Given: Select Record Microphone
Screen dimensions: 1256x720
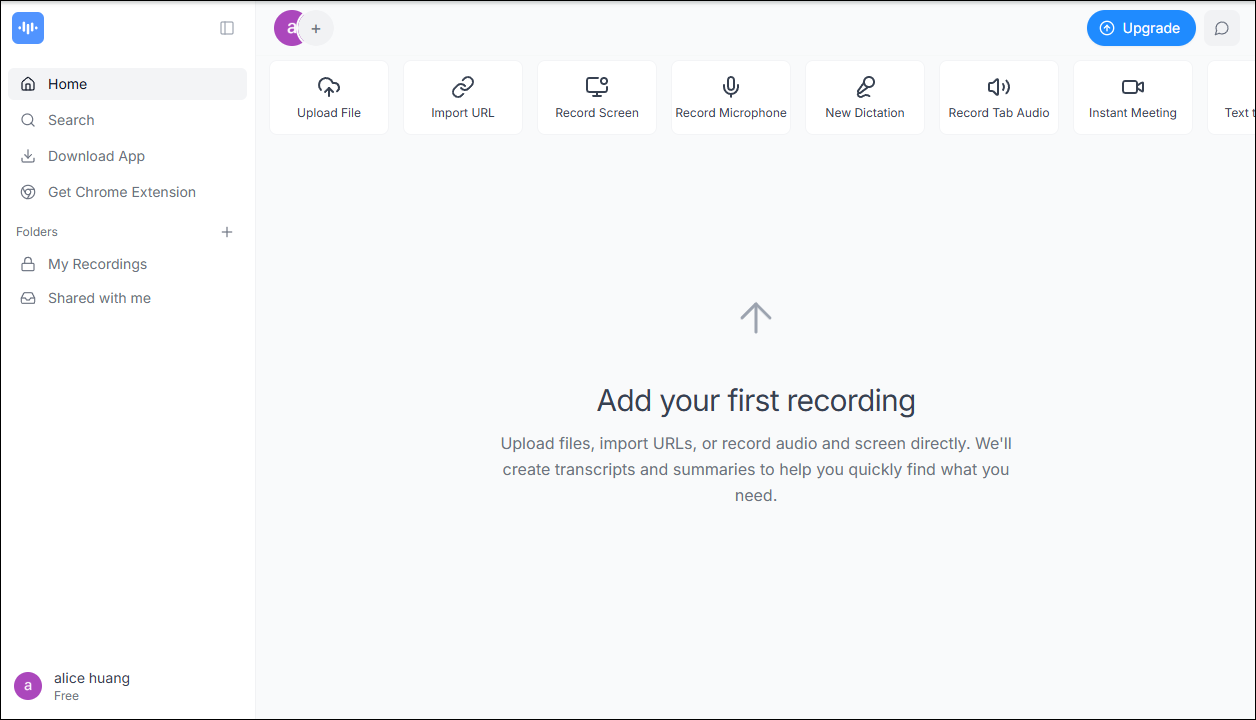Looking at the screenshot, I should click(x=730, y=97).
